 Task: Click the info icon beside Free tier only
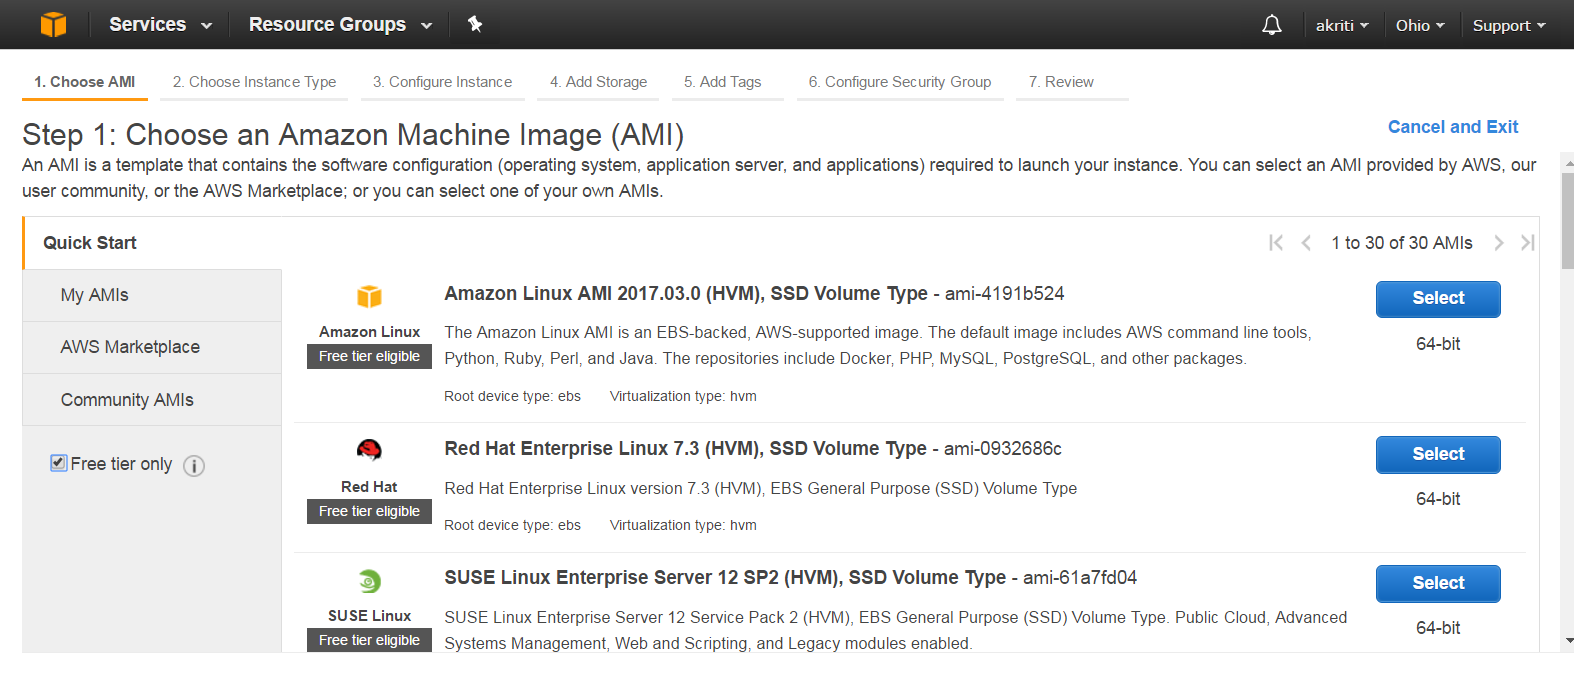coord(194,466)
